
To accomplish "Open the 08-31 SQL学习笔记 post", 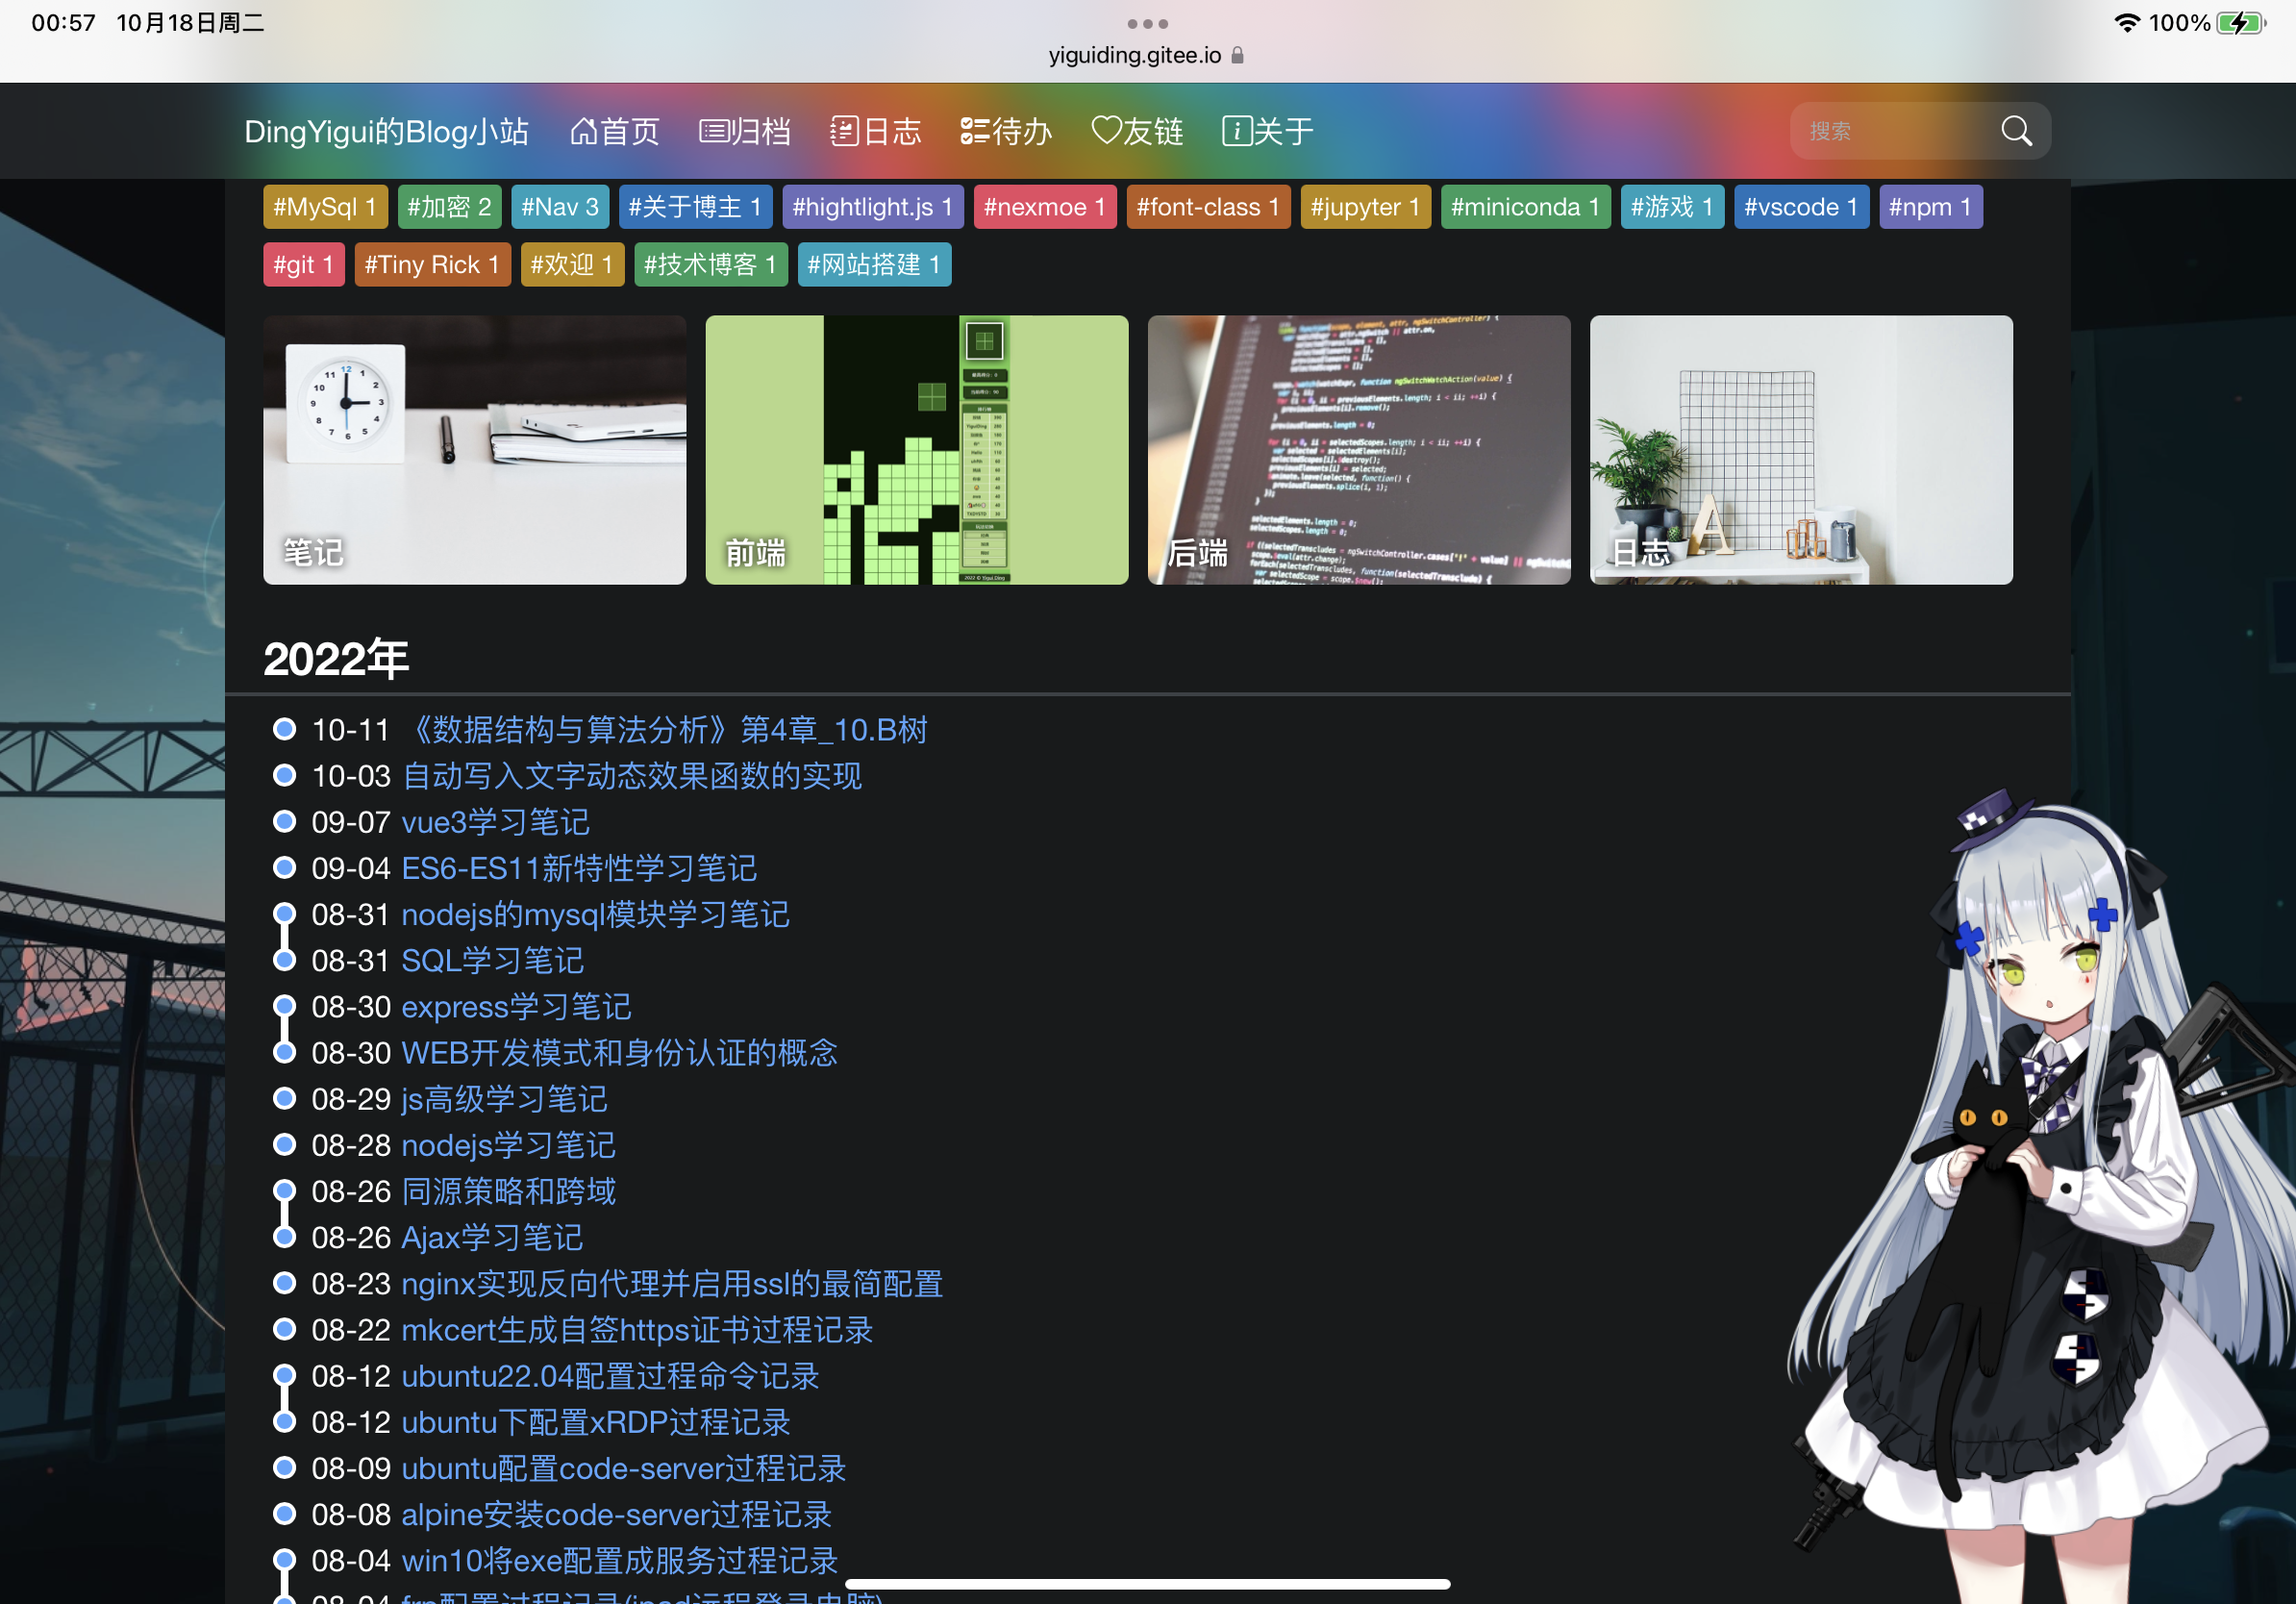I will [x=492, y=960].
